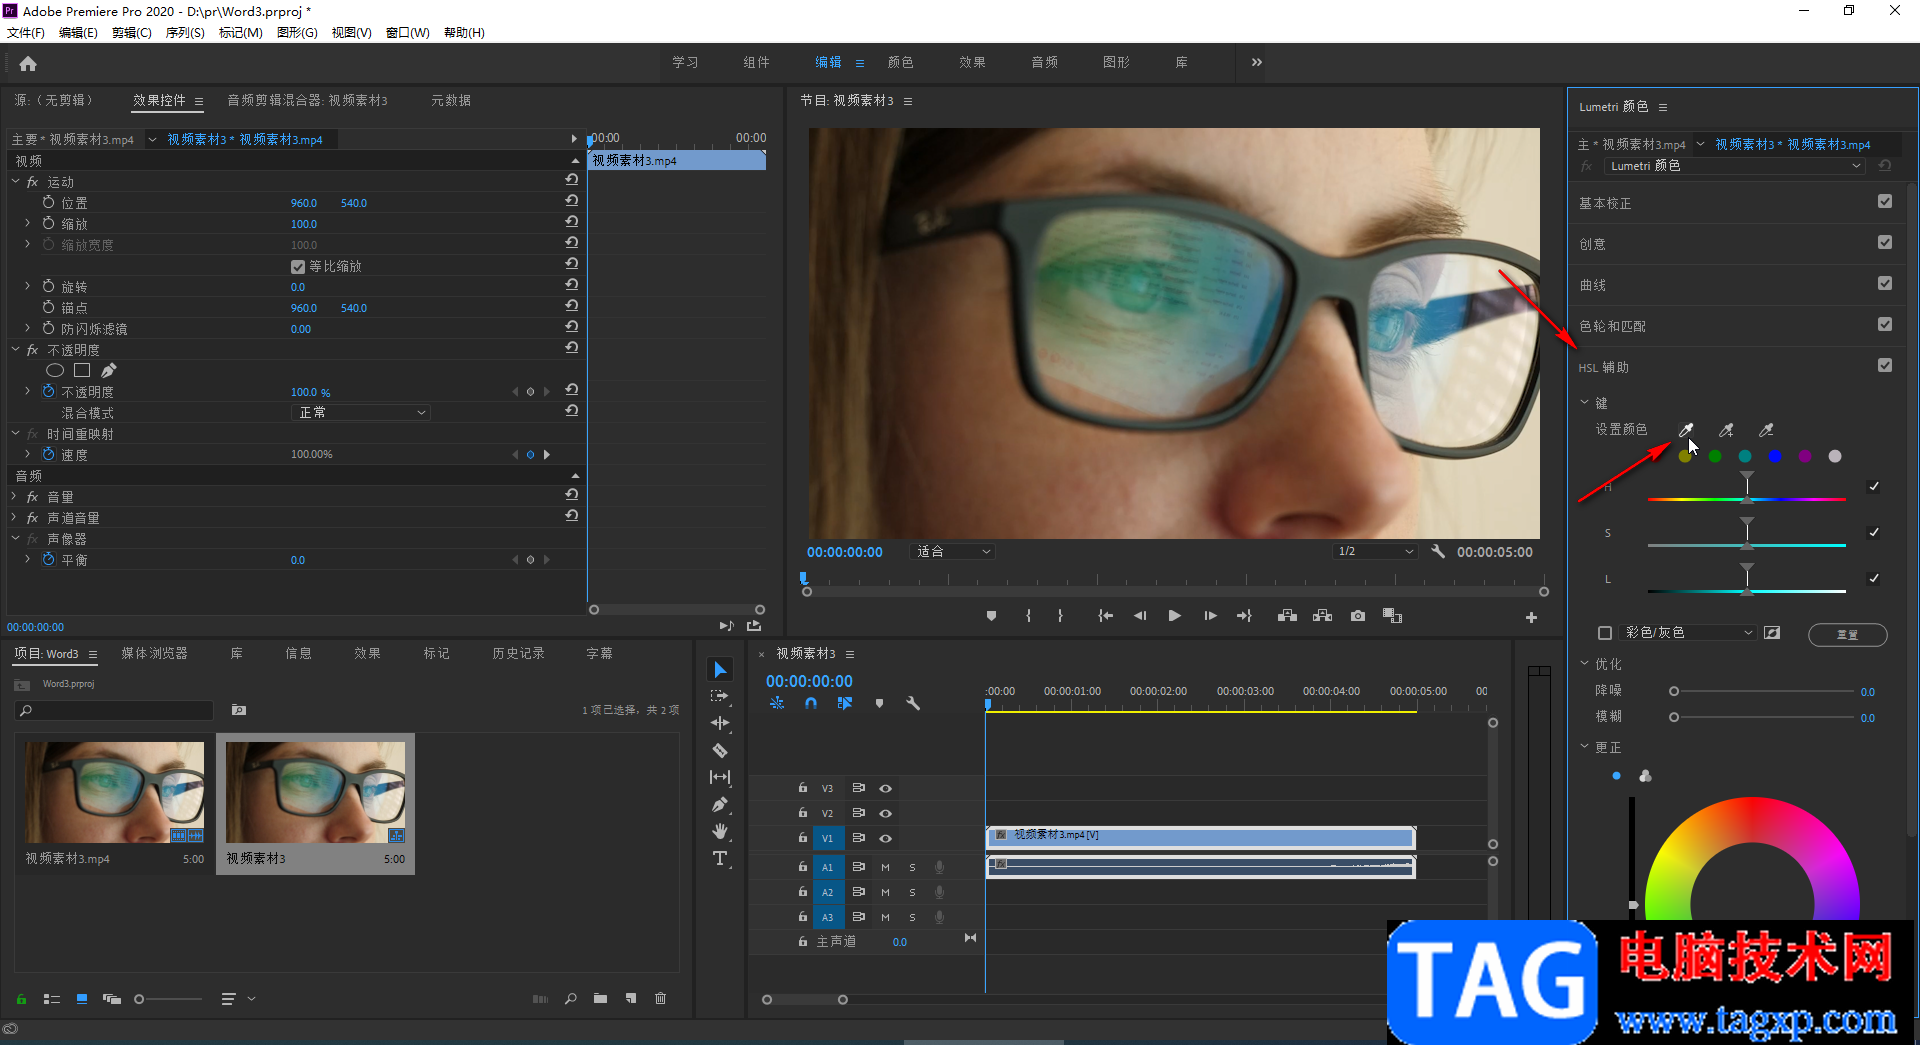Uncheck the uniform scale checkbox

coord(298,267)
